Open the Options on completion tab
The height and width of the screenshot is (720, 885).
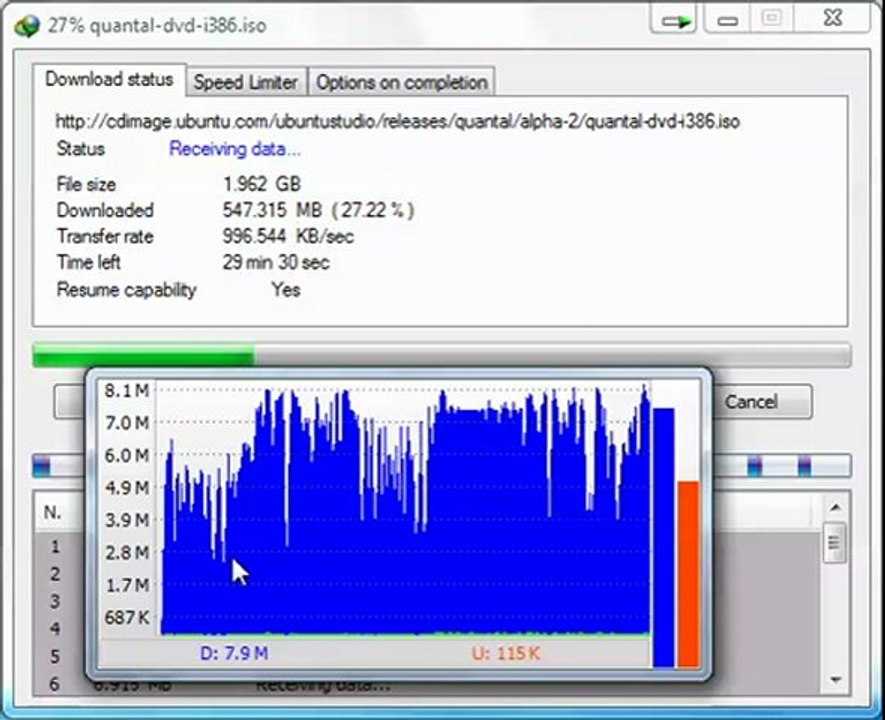click(x=401, y=82)
